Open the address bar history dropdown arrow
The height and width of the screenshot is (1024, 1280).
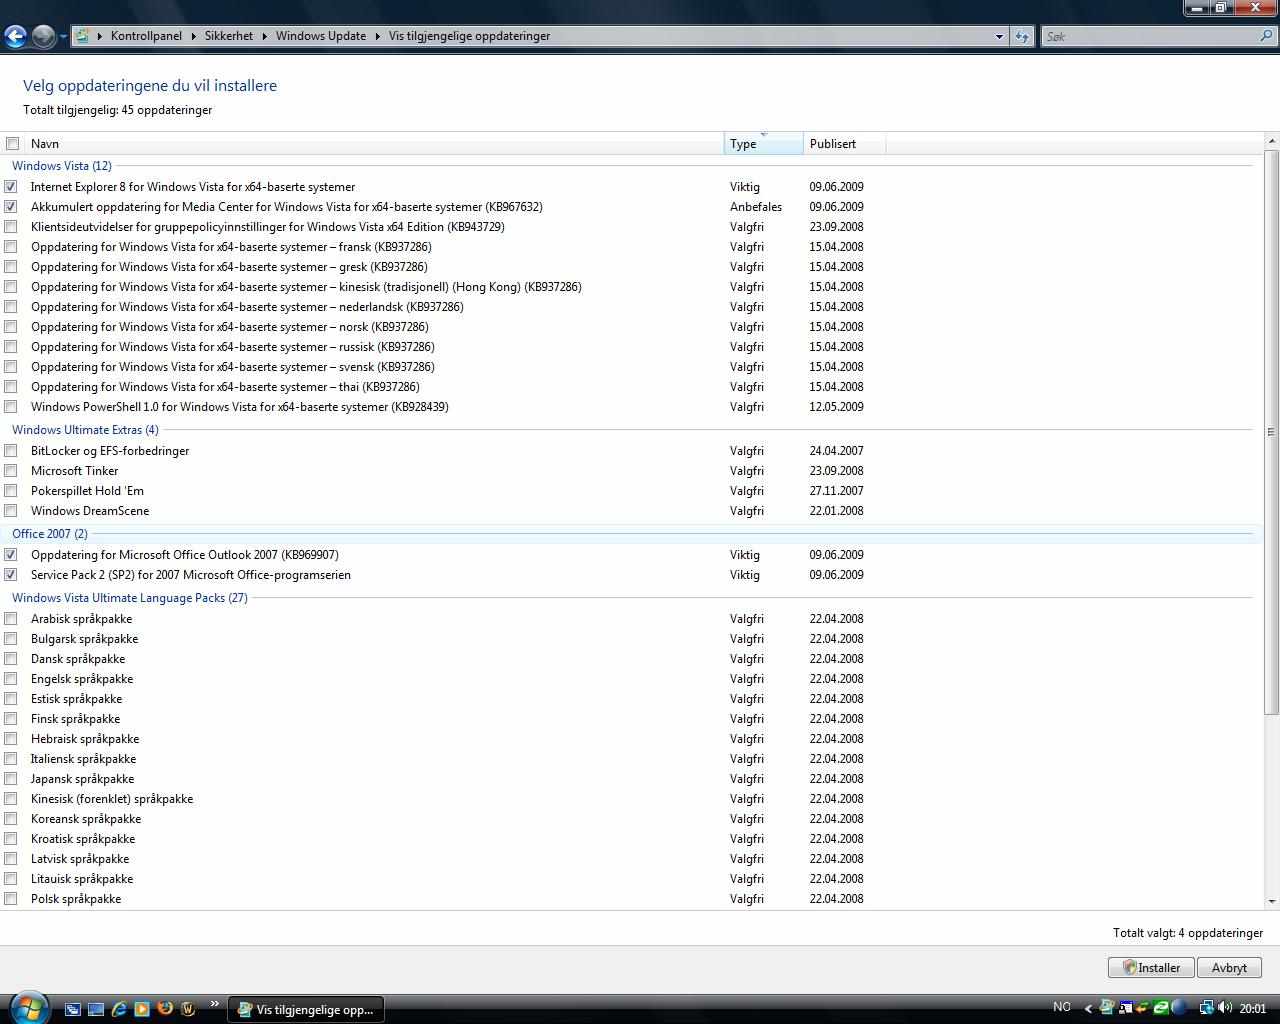(998, 36)
